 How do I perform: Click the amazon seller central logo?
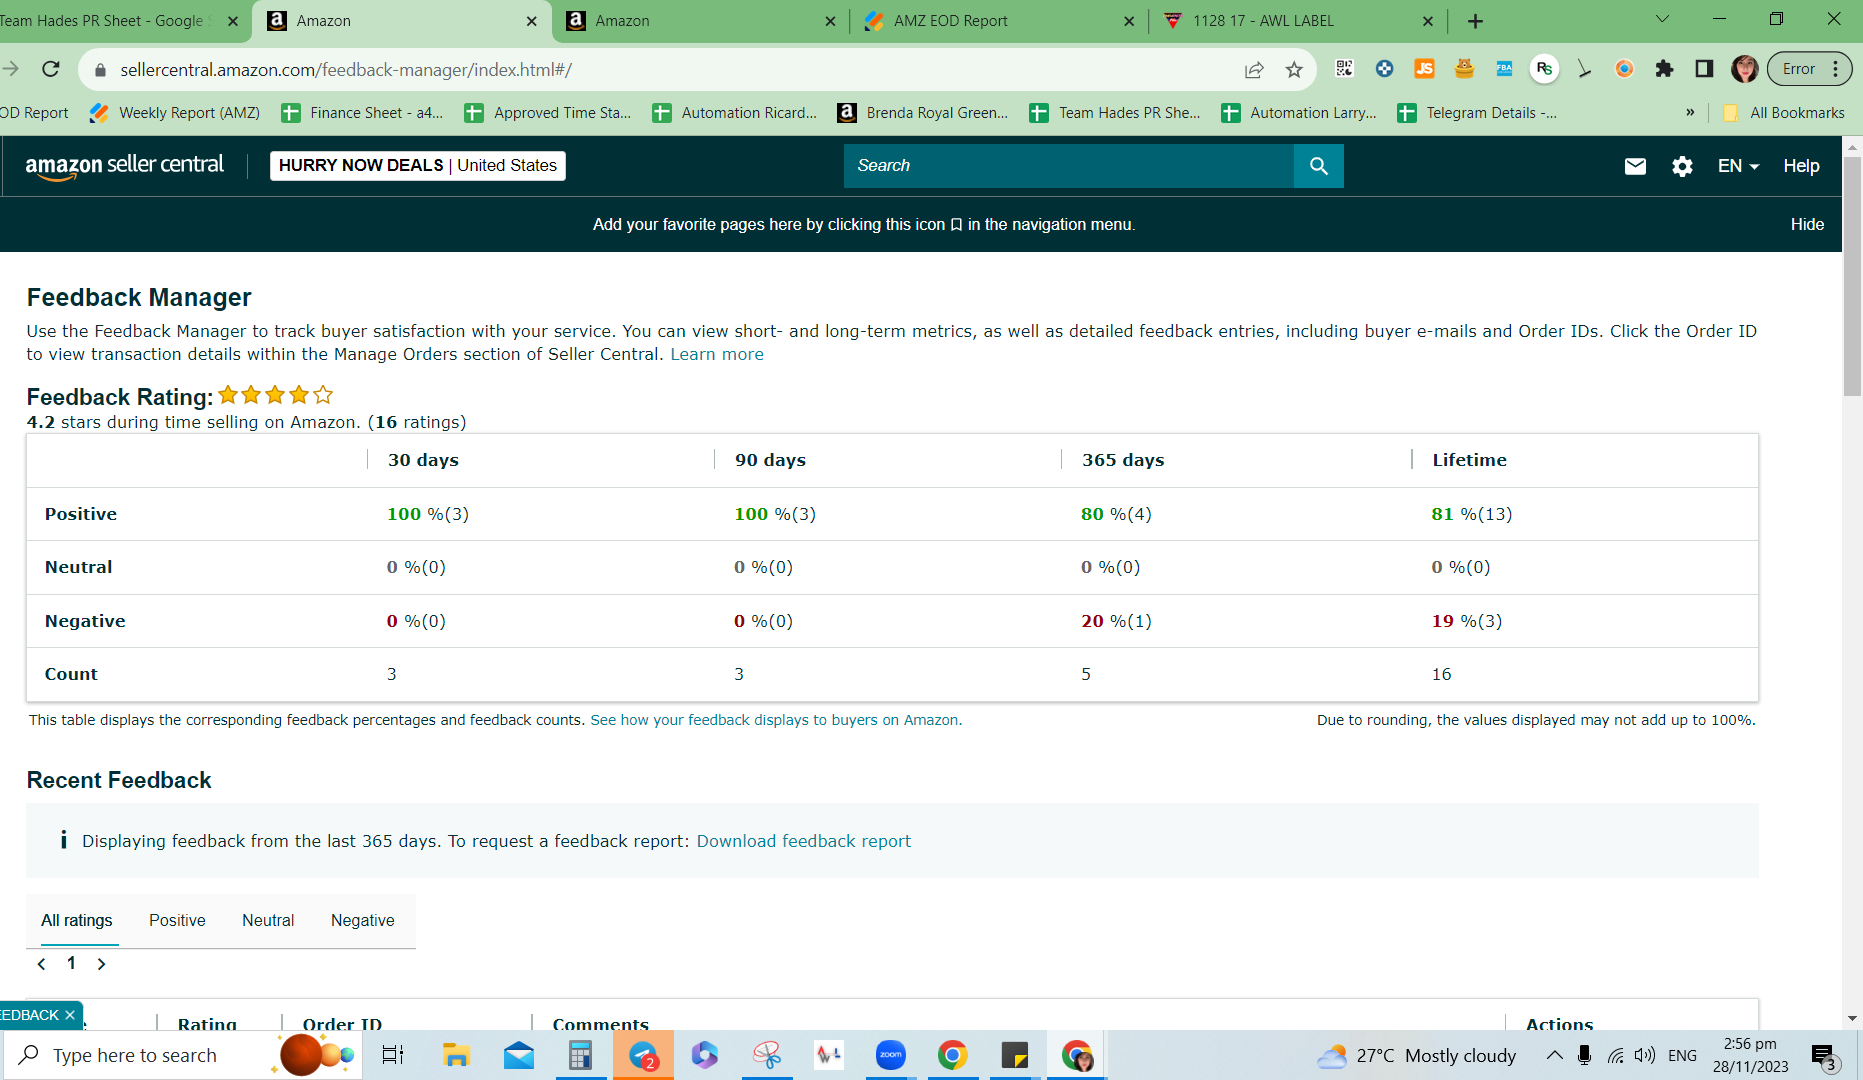pyautogui.click(x=125, y=166)
